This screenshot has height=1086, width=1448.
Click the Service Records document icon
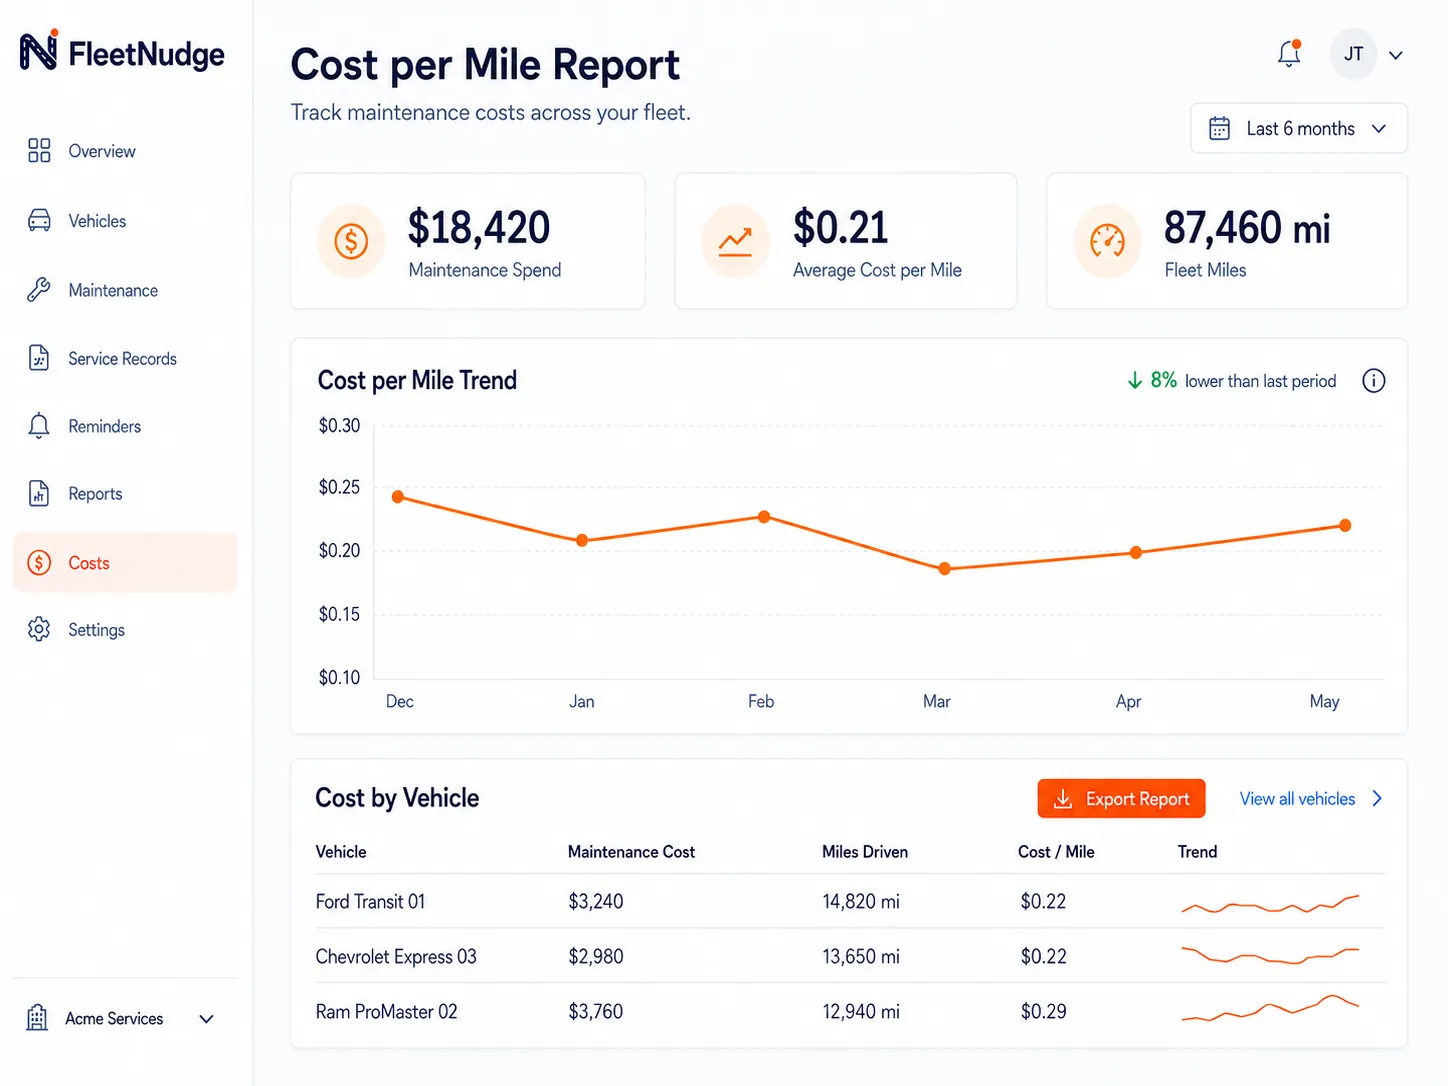pyautogui.click(x=39, y=358)
